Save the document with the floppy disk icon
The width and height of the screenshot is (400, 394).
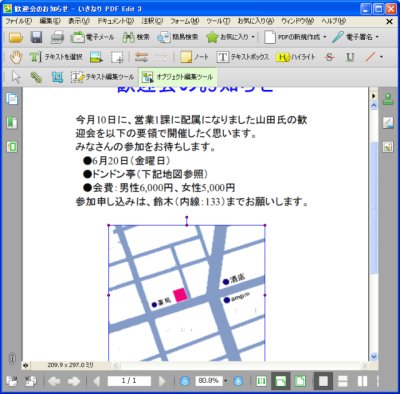tap(36, 37)
